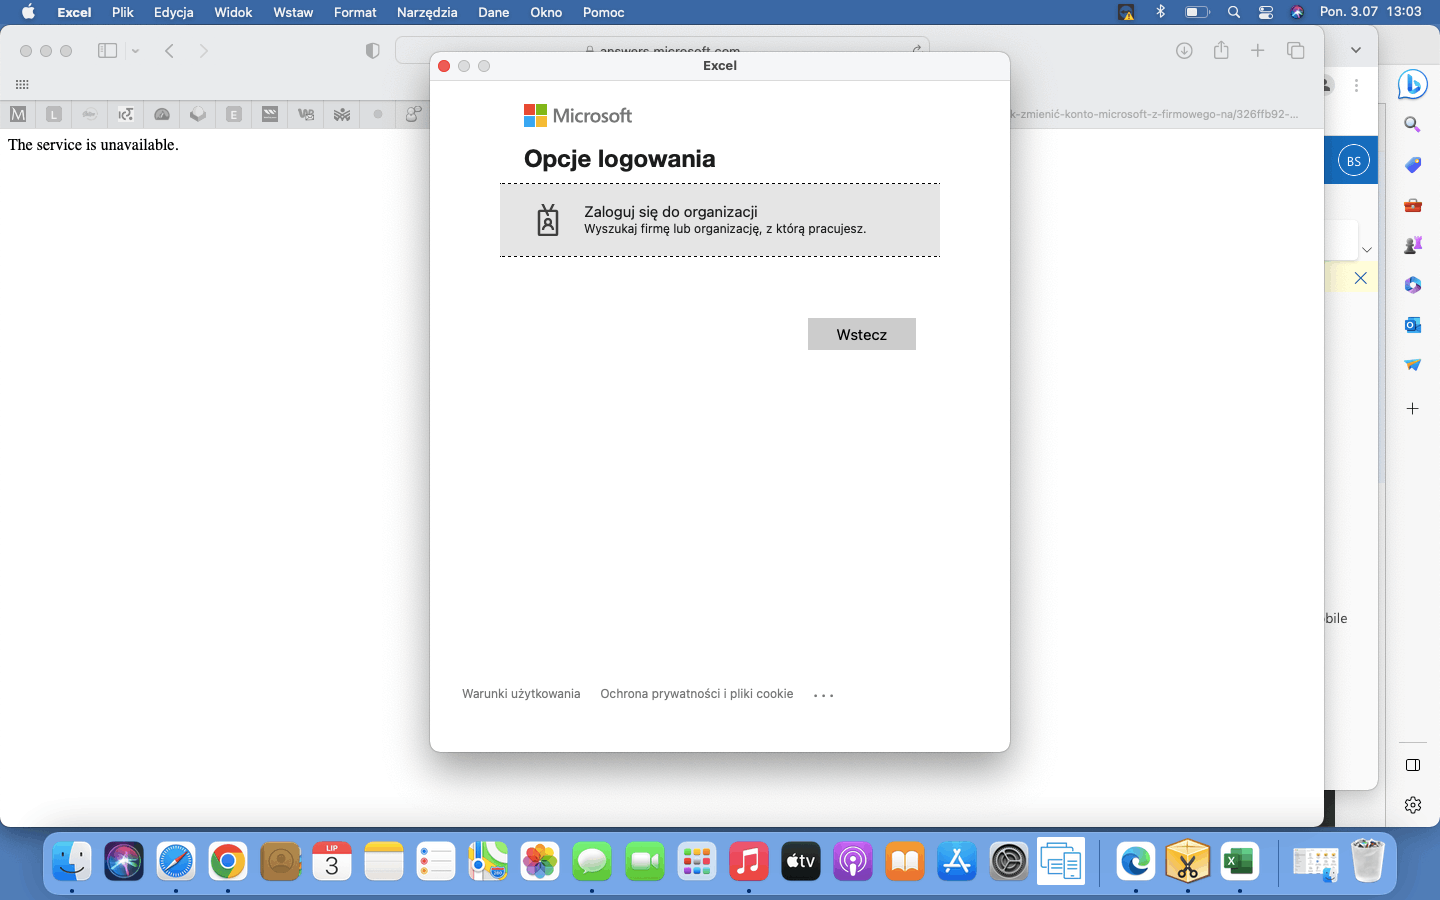Open the date and time Pon. 3.07 13:03

click(1370, 12)
